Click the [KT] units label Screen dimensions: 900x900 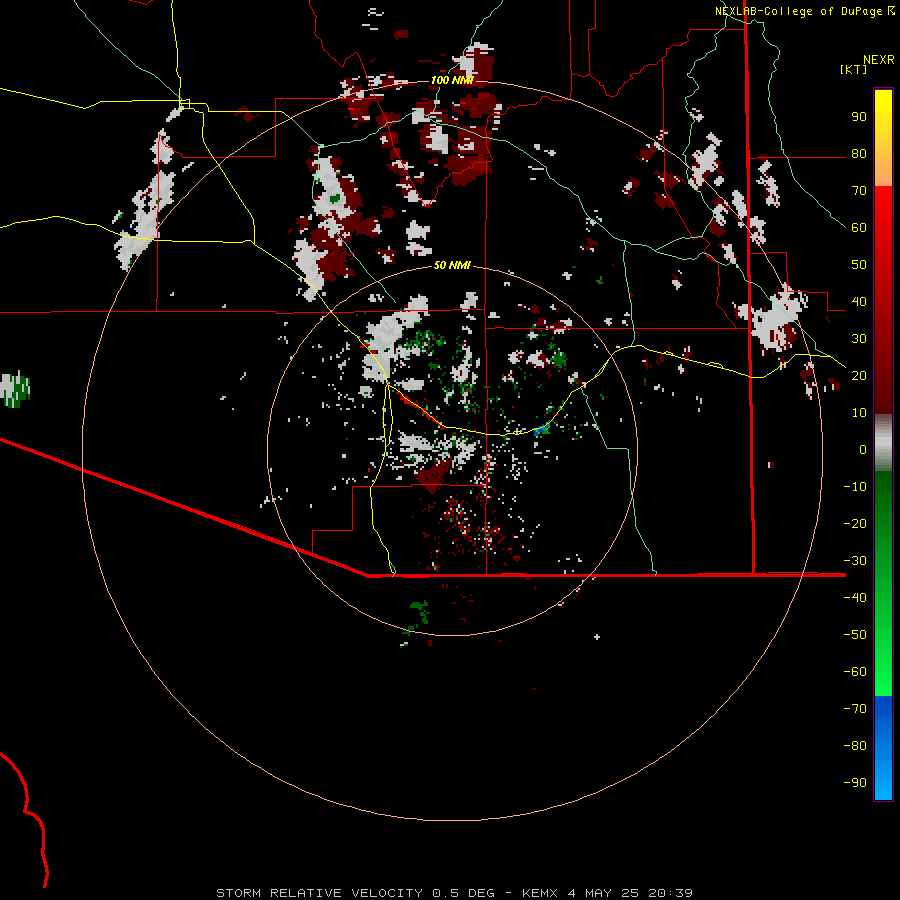(x=853, y=69)
